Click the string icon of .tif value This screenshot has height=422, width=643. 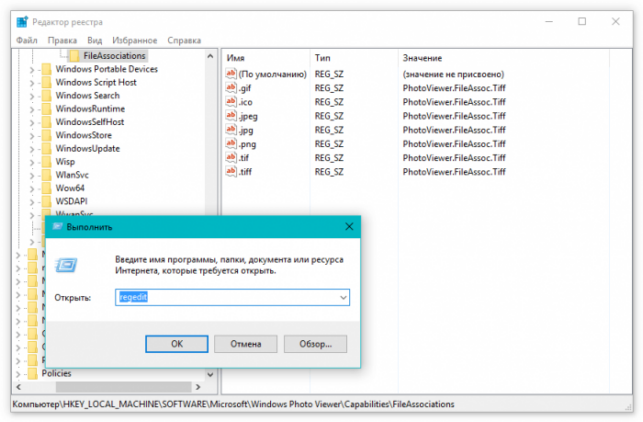click(231, 157)
